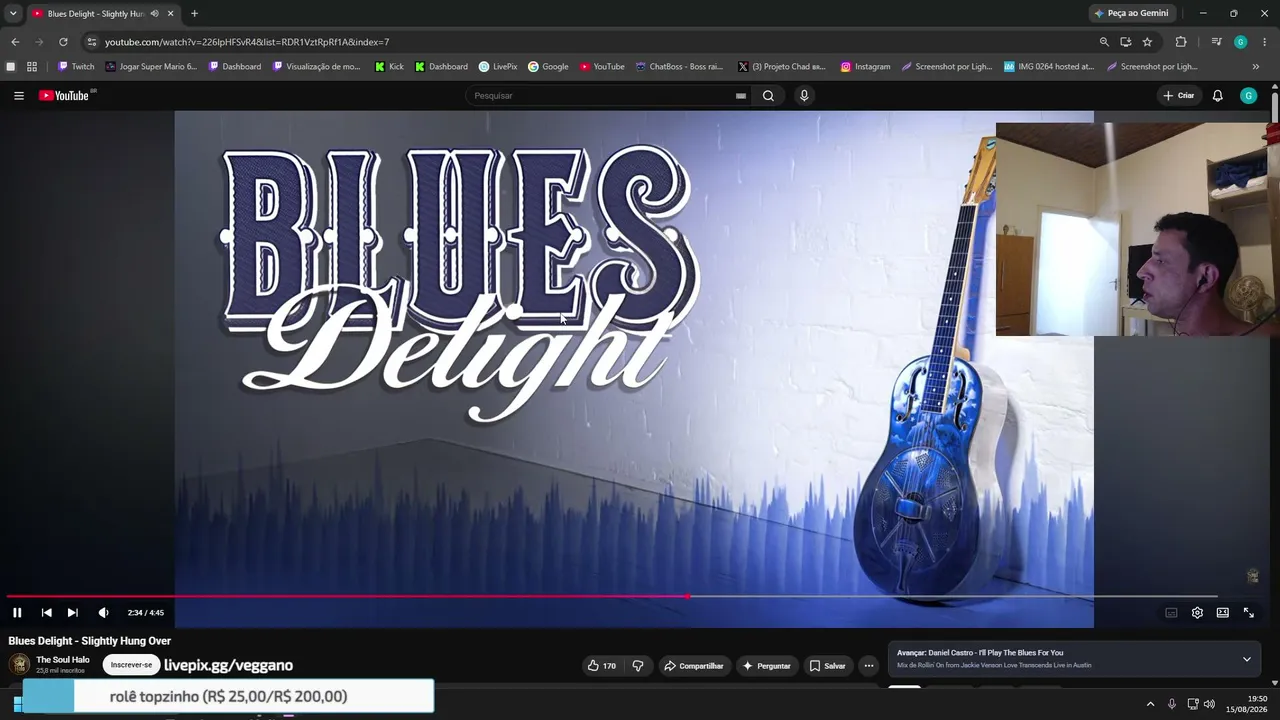
Task: Skip to the next video
Action: click(x=72, y=613)
